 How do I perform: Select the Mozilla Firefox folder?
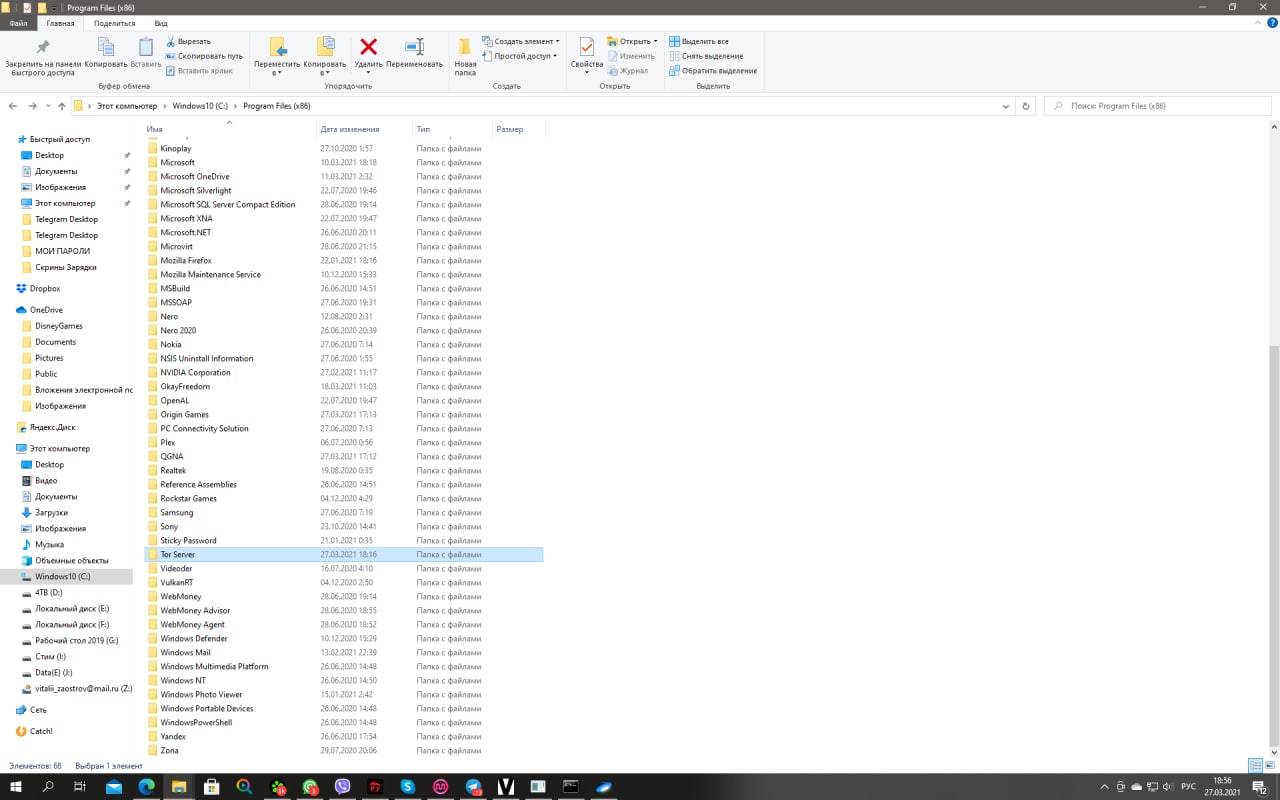point(186,260)
